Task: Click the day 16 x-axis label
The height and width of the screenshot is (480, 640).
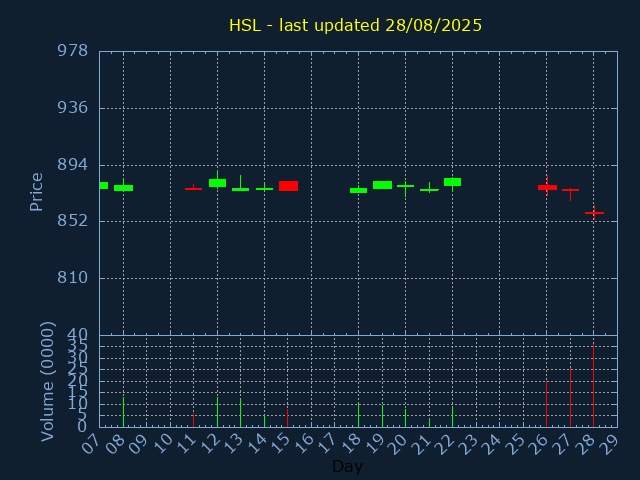Action: click(x=304, y=444)
